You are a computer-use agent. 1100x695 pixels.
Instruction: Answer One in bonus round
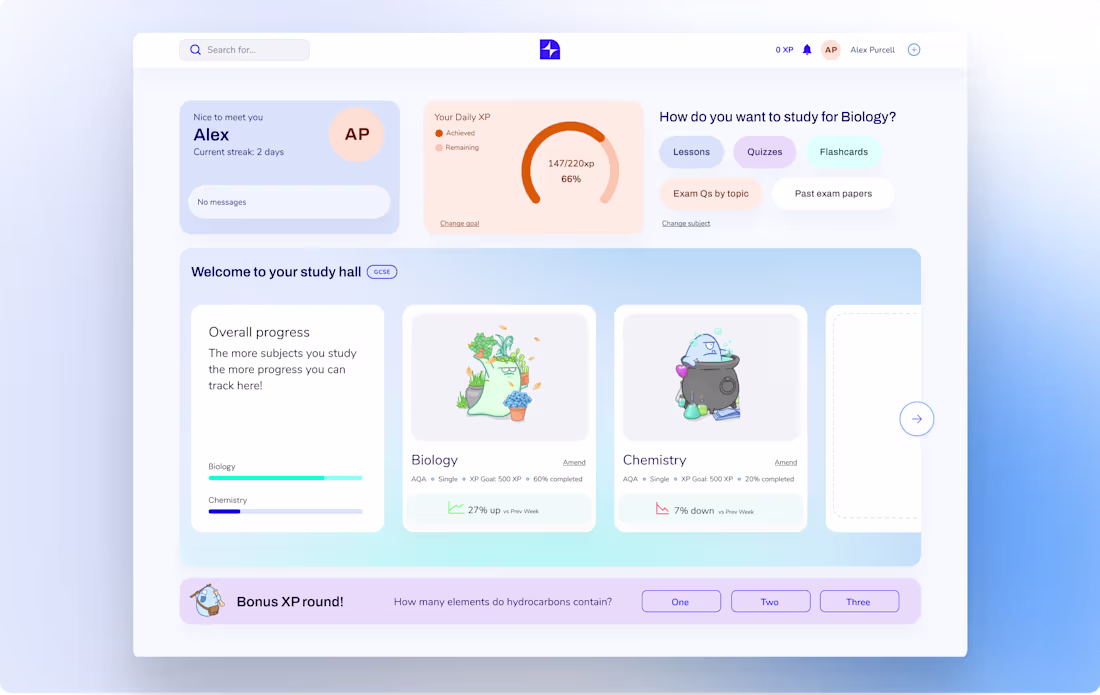tap(680, 602)
